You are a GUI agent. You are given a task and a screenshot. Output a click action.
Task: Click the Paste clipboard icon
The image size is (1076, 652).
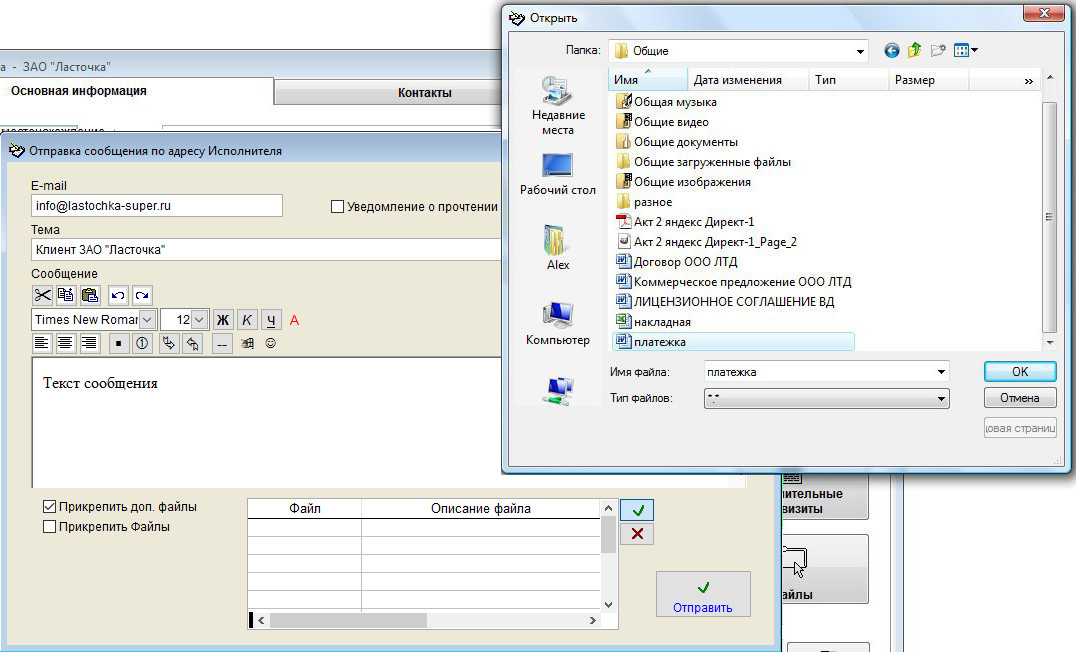pos(90,295)
